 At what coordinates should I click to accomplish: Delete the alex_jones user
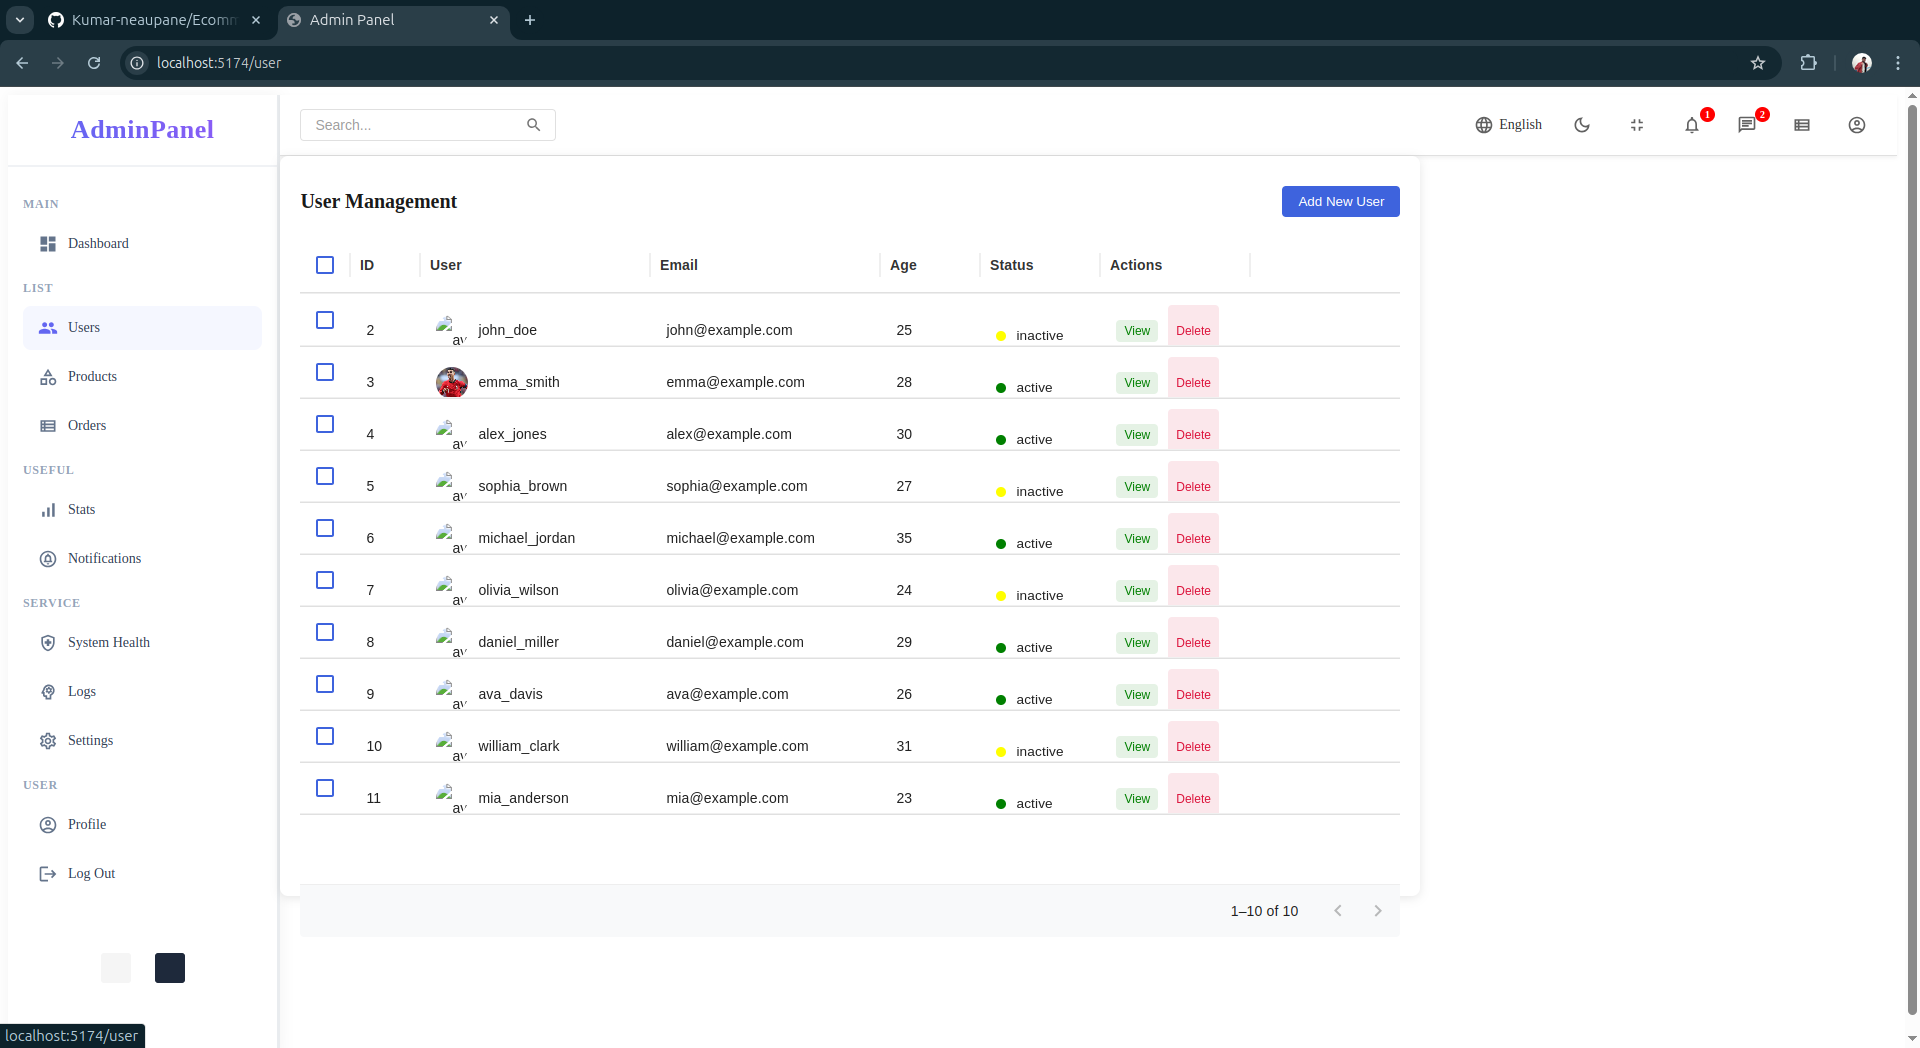tap(1193, 434)
